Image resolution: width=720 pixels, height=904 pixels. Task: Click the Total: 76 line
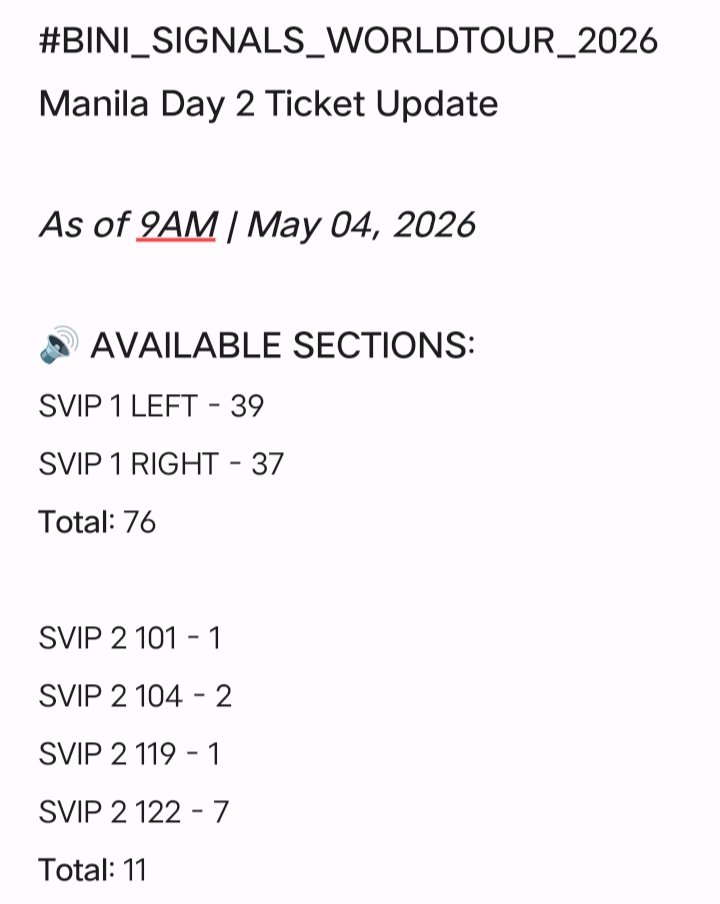[97, 522]
